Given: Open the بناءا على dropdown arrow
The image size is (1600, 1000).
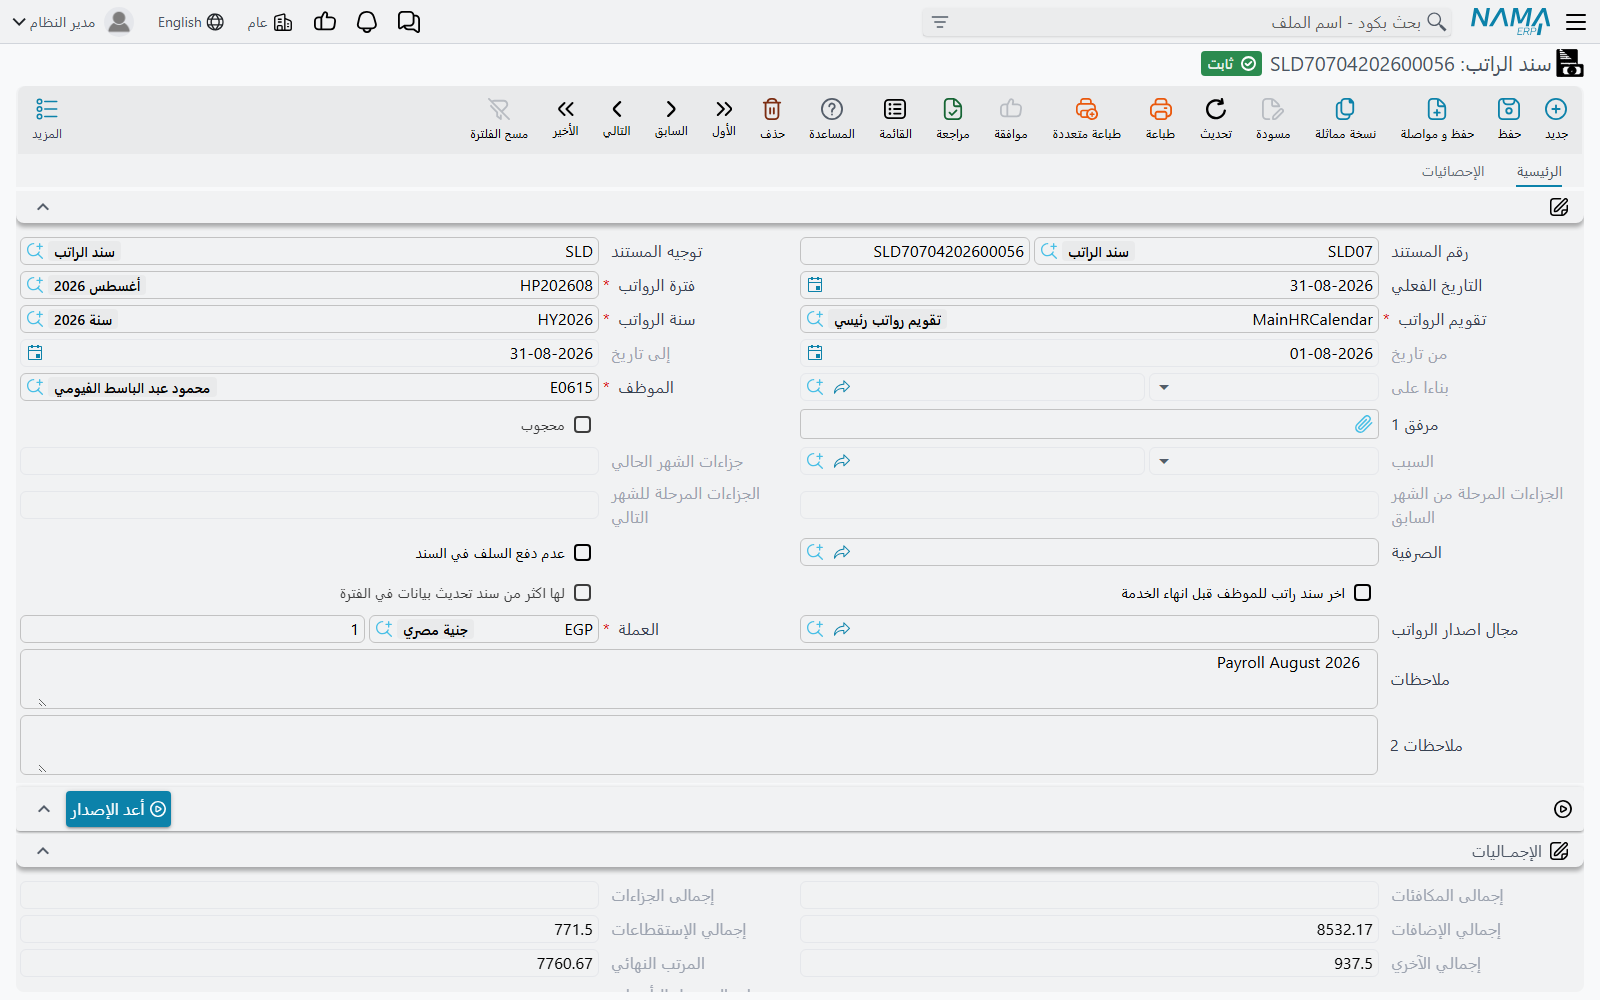Looking at the screenshot, I should [1164, 387].
